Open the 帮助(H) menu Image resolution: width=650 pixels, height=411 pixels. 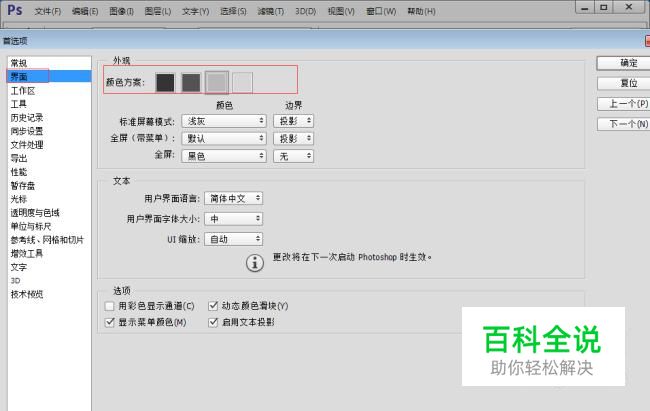tap(421, 12)
